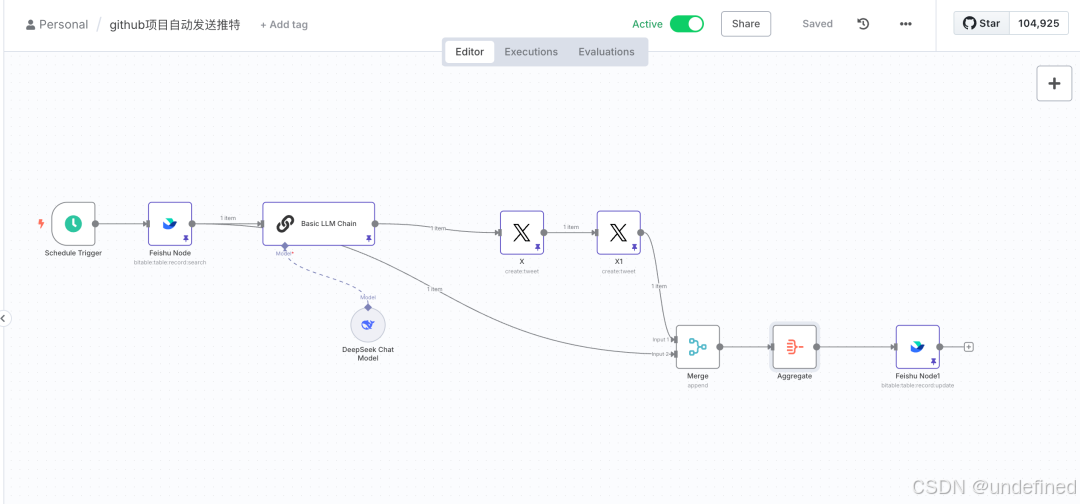1080x504 pixels.
Task: Click the 104,925 star count
Action: pos(1039,23)
